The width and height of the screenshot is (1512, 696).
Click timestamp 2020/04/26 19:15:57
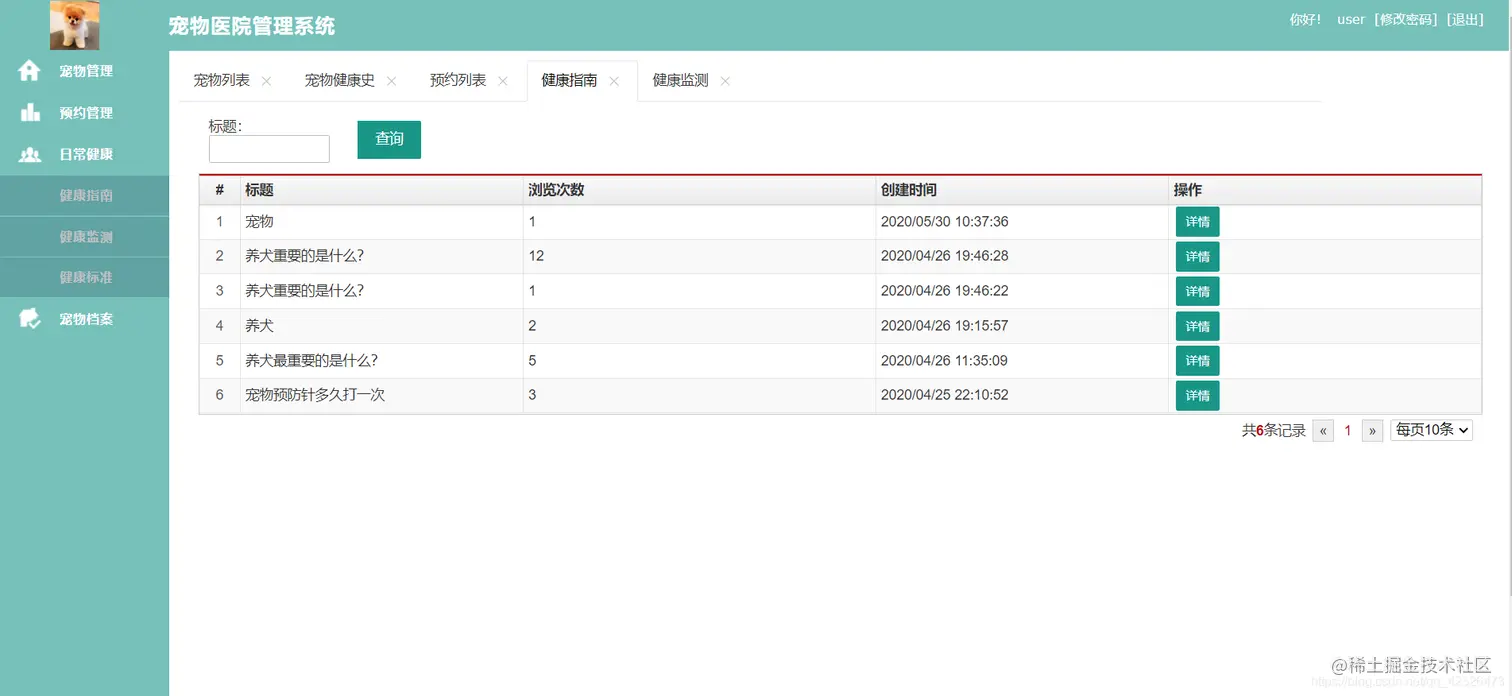(x=944, y=326)
